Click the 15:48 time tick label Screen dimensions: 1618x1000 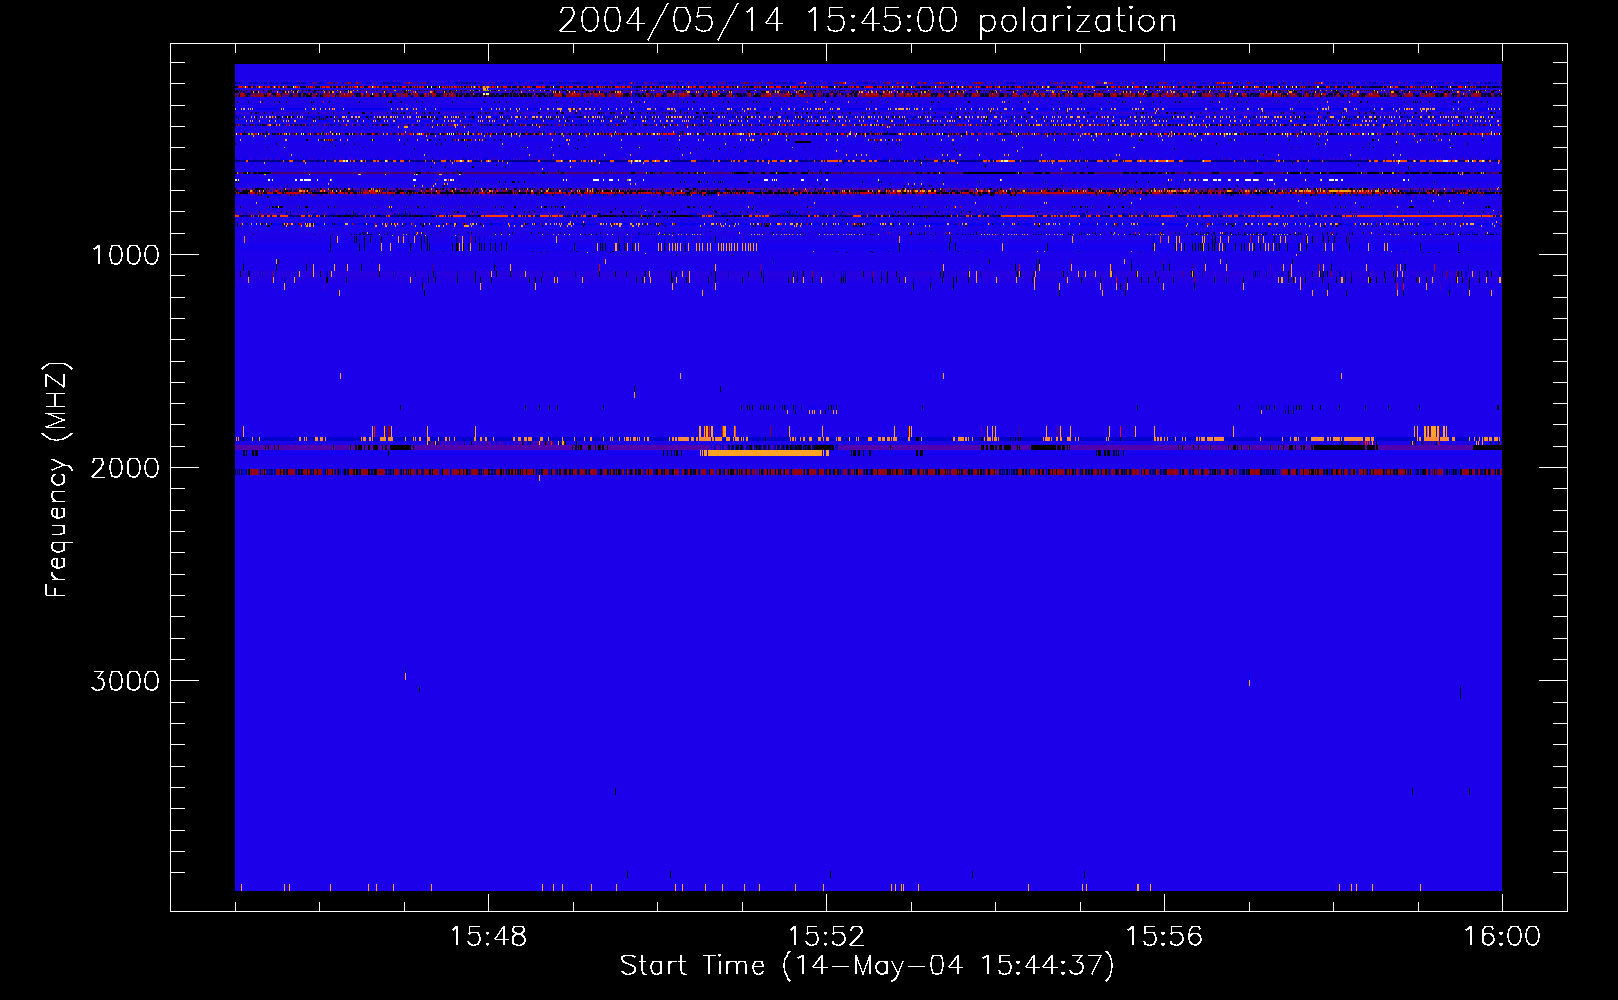pyautogui.click(x=488, y=937)
